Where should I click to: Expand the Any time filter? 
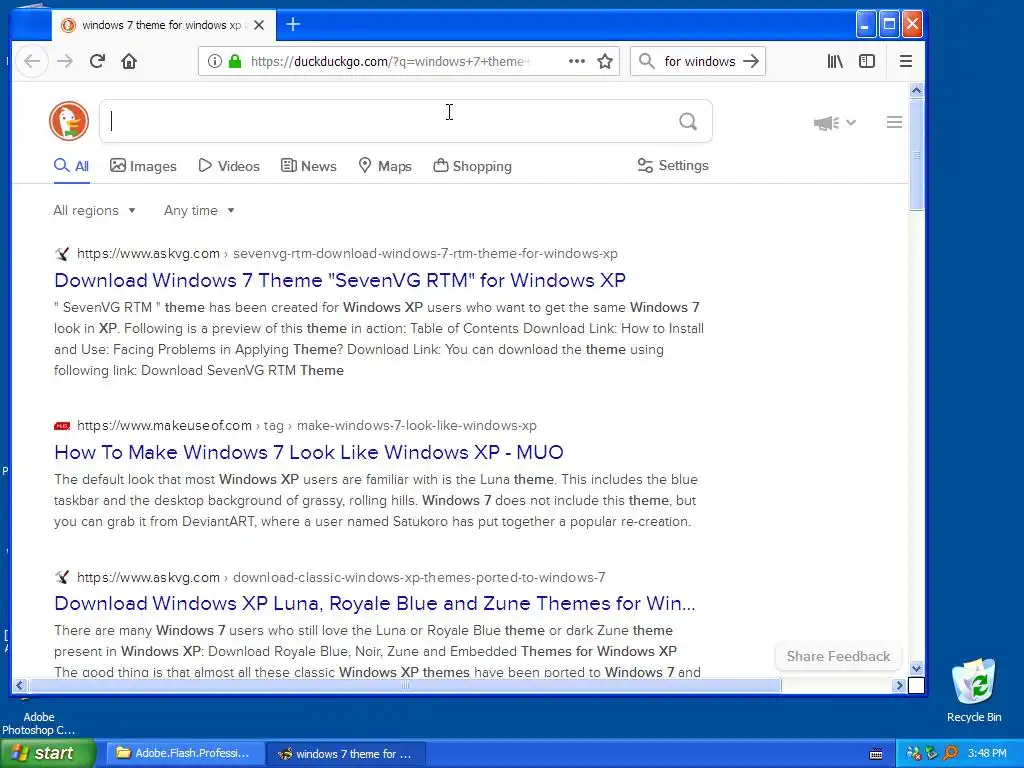[x=199, y=210]
